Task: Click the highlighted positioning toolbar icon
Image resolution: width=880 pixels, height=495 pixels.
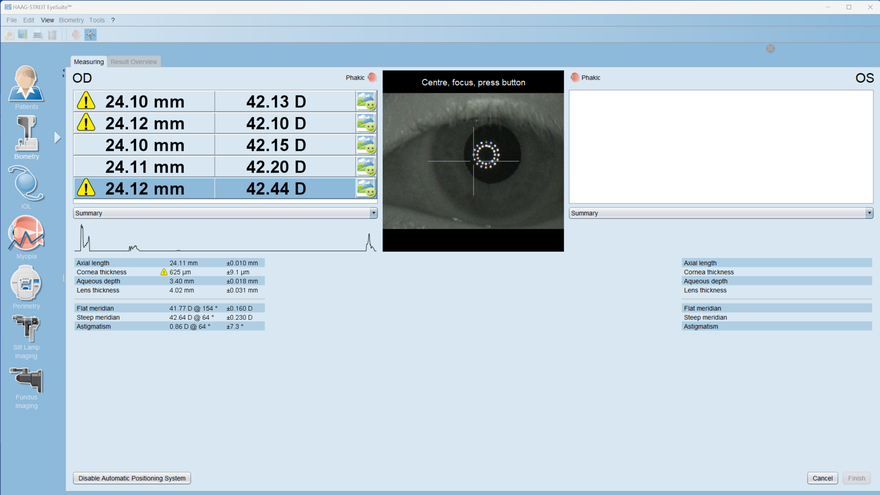Action: tap(90, 35)
